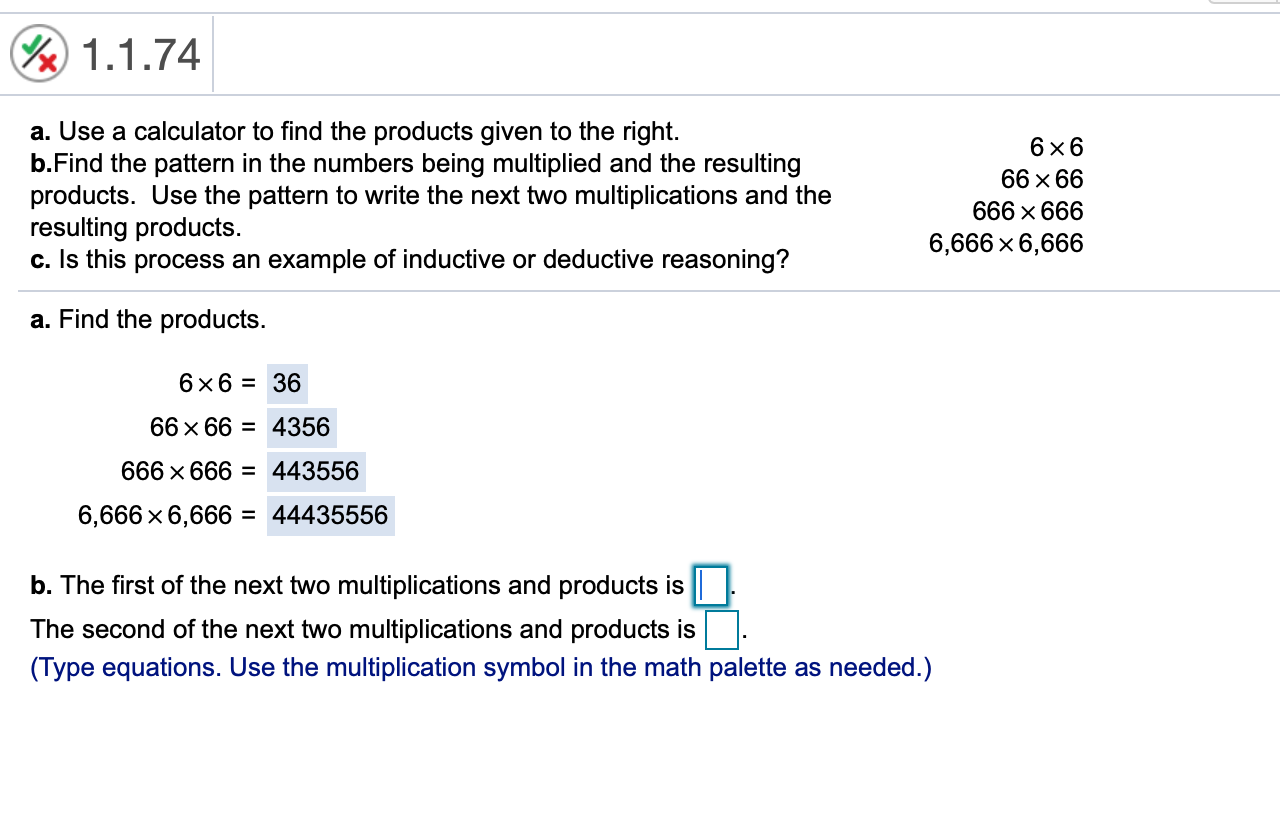Click the empty second multiplication answer box
The width and height of the screenshot is (1280, 830).
point(722,629)
